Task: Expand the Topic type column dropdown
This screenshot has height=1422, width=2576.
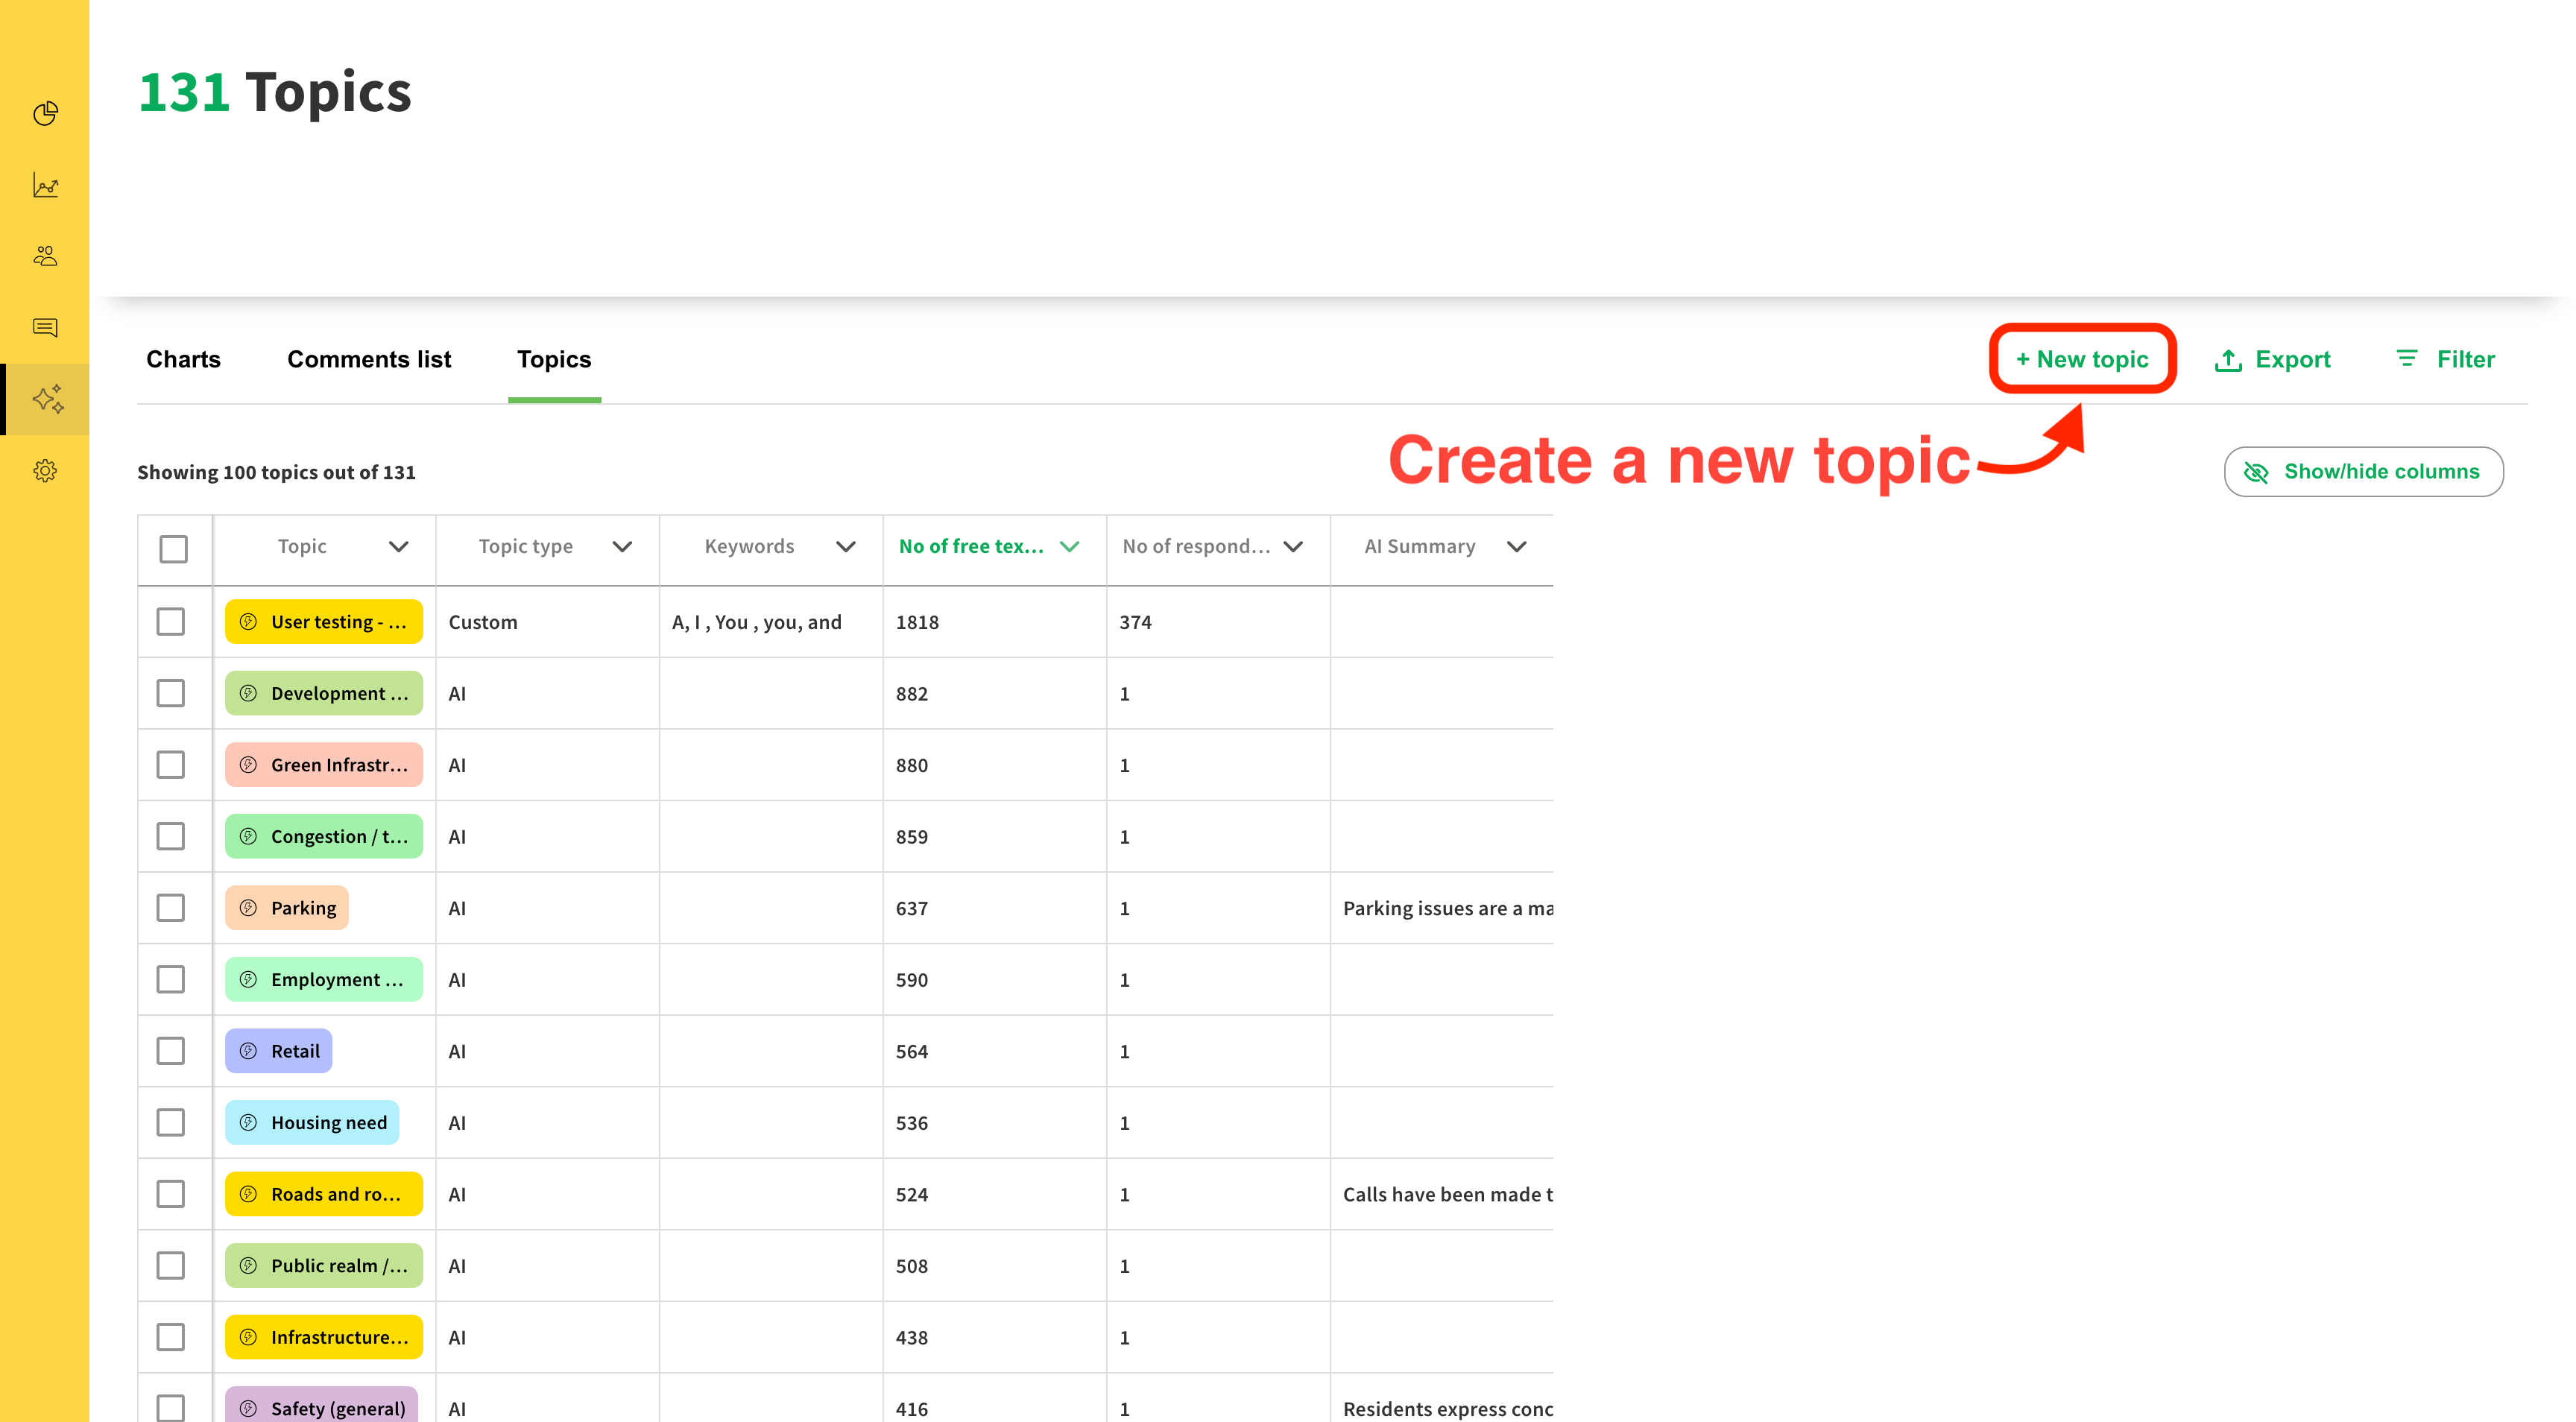Action: point(622,547)
